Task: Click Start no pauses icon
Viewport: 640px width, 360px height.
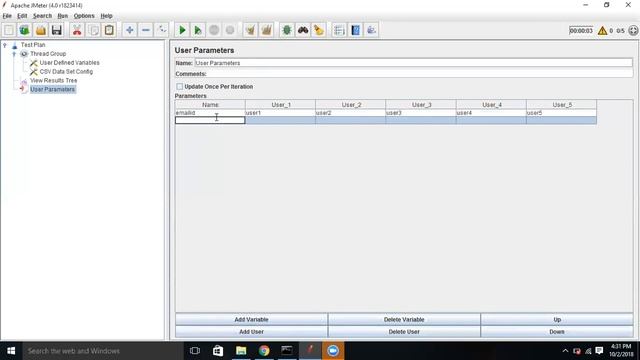Action: tap(198, 30)
